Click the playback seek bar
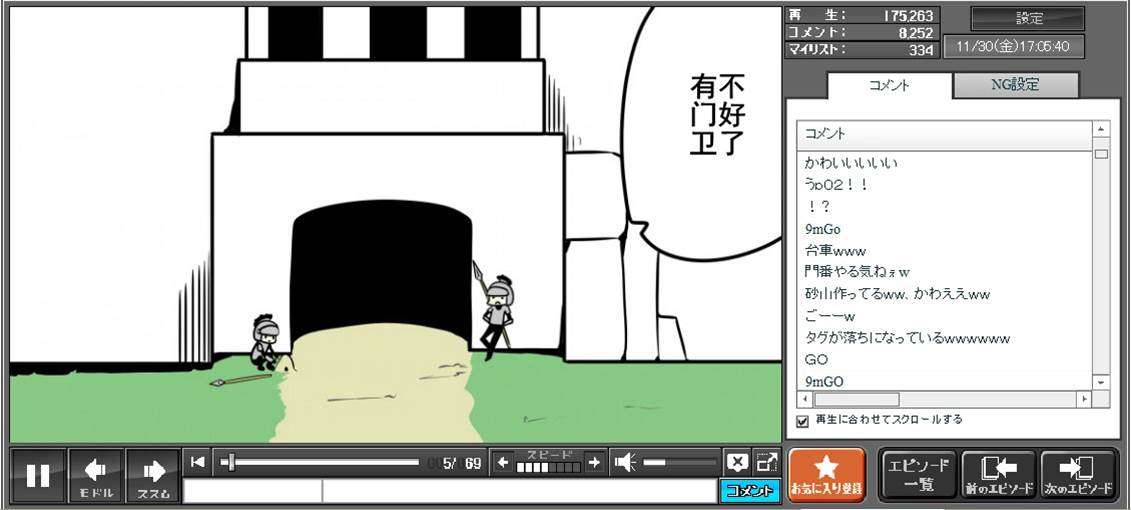1131x510 pixels. click(x=320, y=462)
